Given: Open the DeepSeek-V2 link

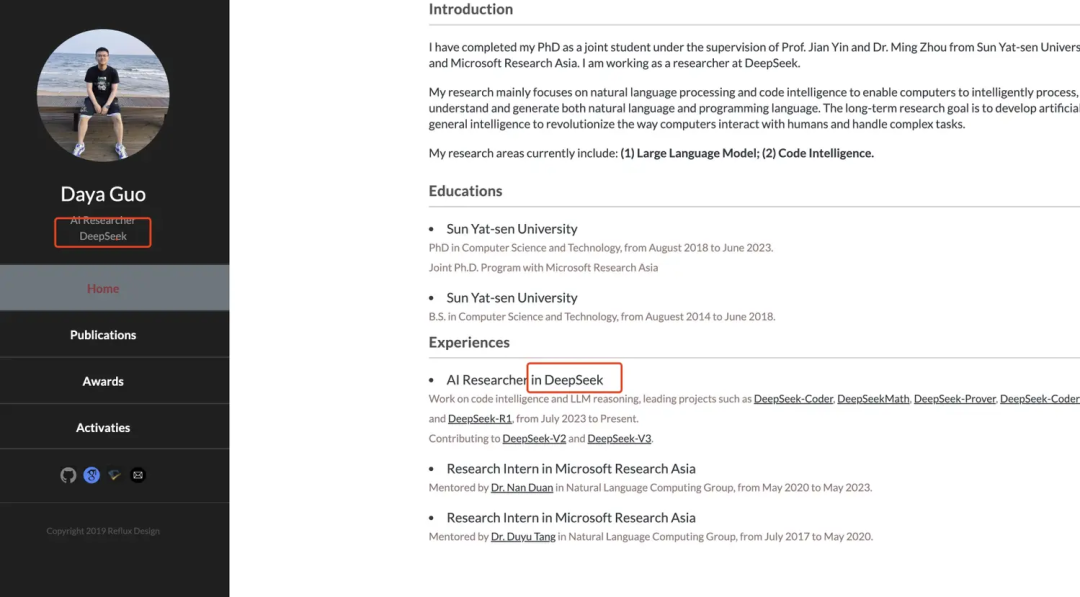Looking at the screenshot, I should 534,439.
